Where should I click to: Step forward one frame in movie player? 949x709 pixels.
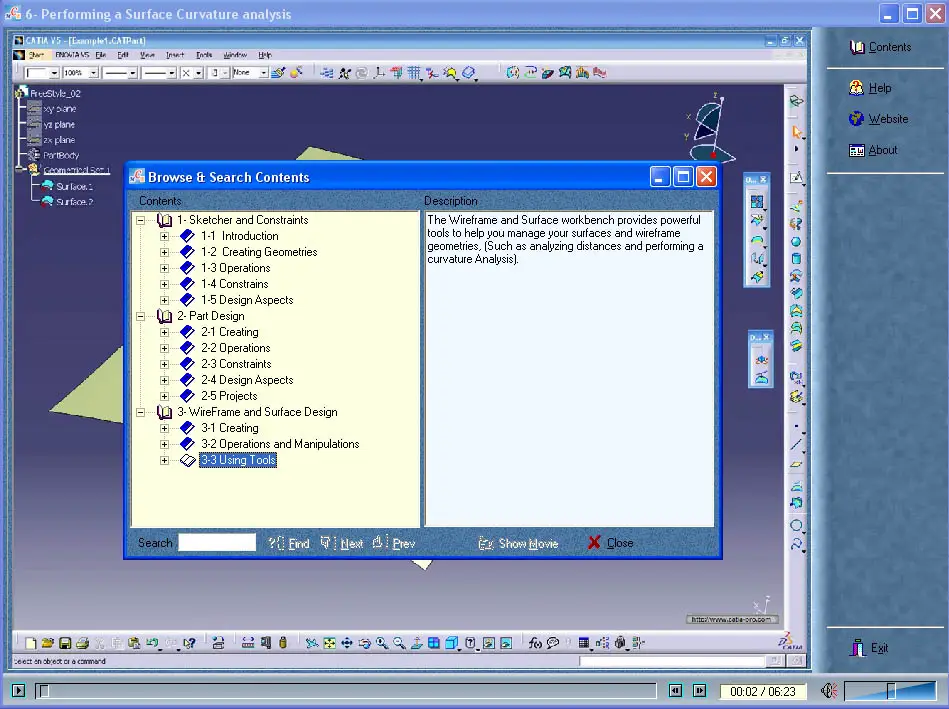pos(699,690)
